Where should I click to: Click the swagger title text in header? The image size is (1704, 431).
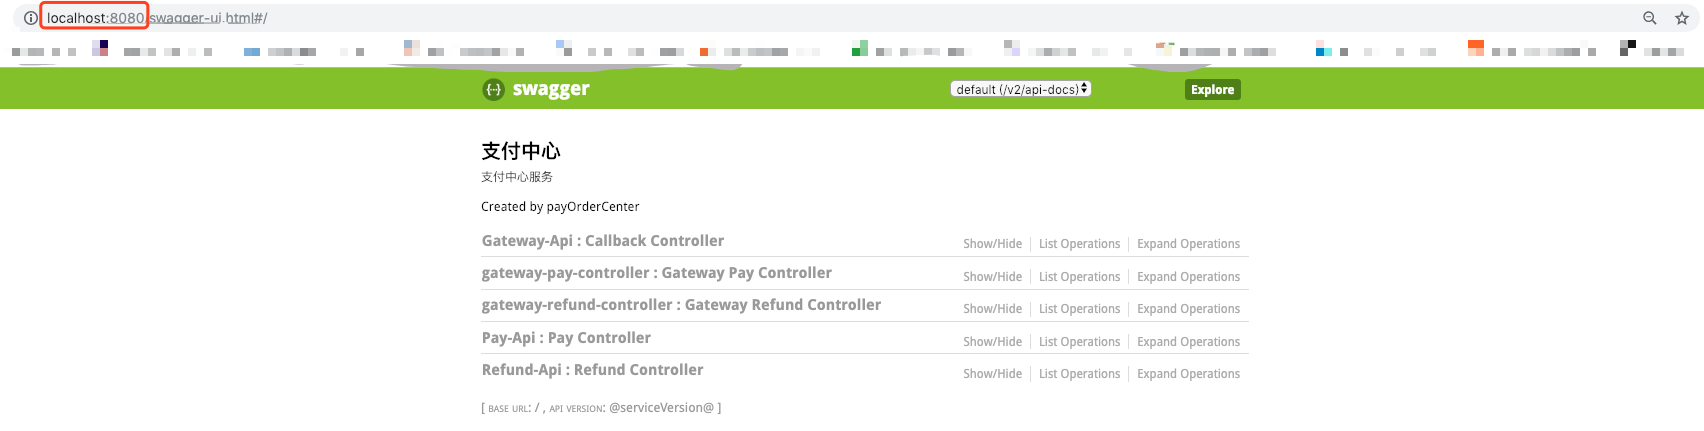pyautogui.click(x=551, y=89)
